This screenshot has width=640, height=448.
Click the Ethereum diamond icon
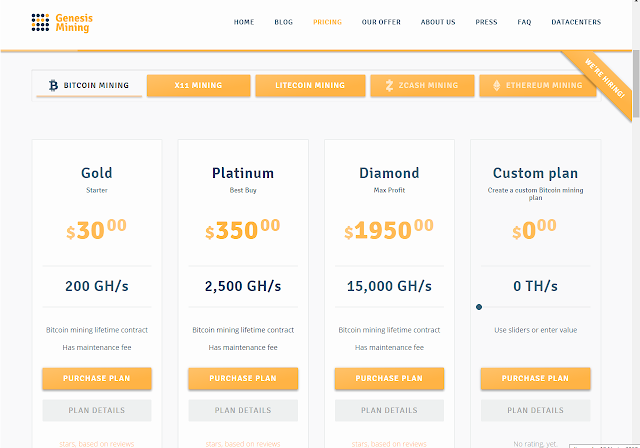tap(496, 85)
